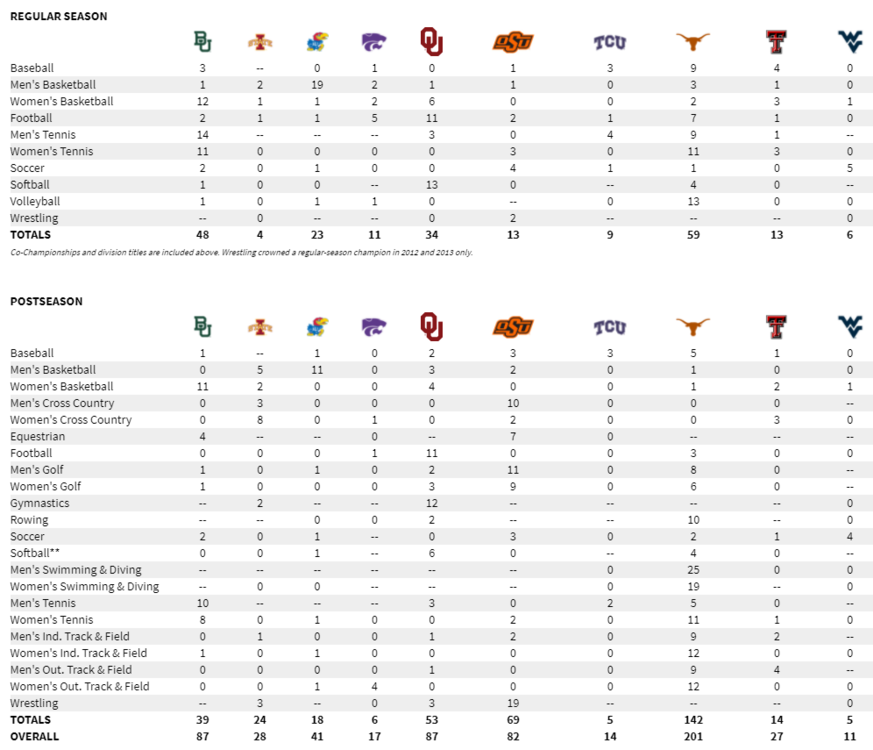
Task: Select the Oklahoma State logo in Regular Season
Action: click(513, 42)
